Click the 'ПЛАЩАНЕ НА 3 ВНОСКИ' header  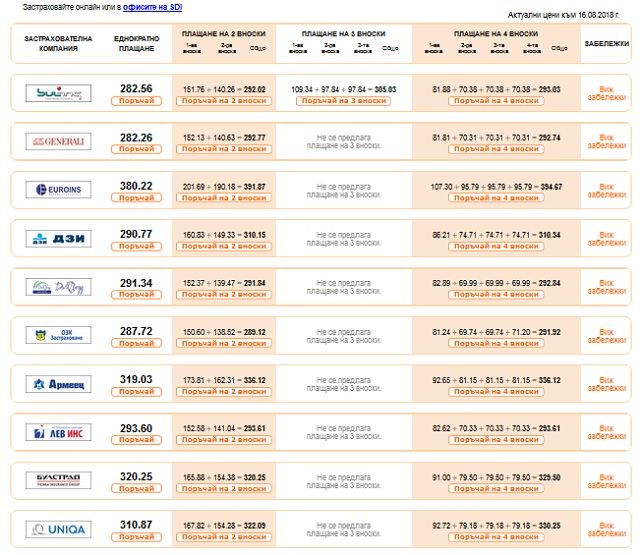point(343,33)
